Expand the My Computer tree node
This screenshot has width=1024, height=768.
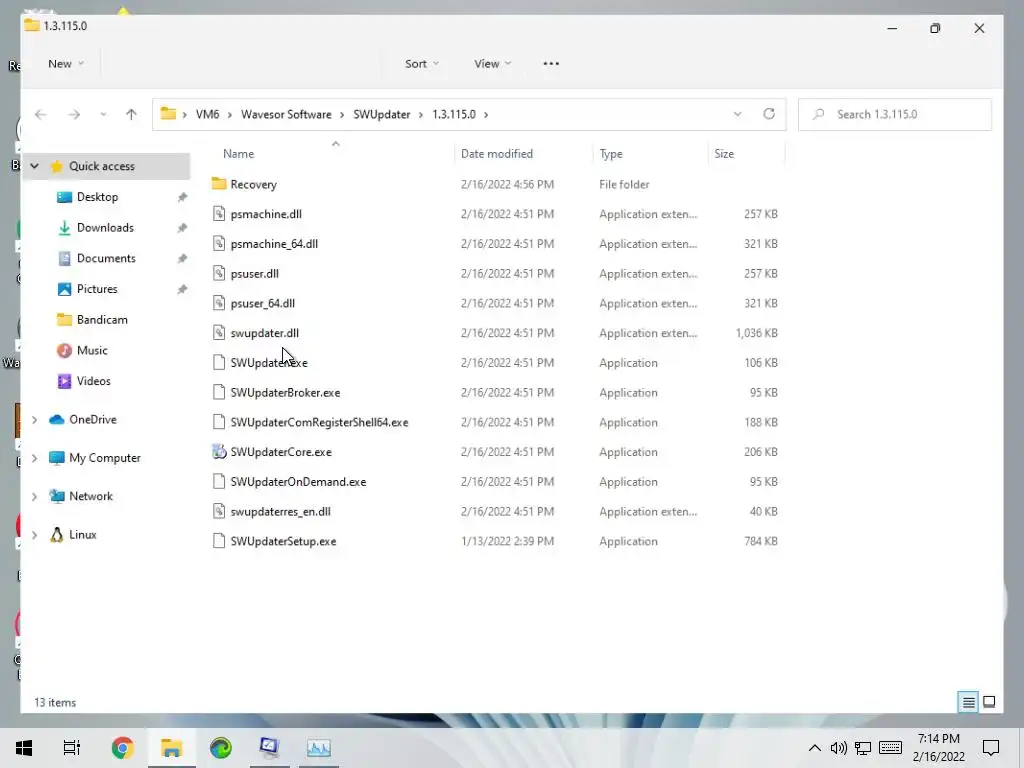[x=35, y=458]
